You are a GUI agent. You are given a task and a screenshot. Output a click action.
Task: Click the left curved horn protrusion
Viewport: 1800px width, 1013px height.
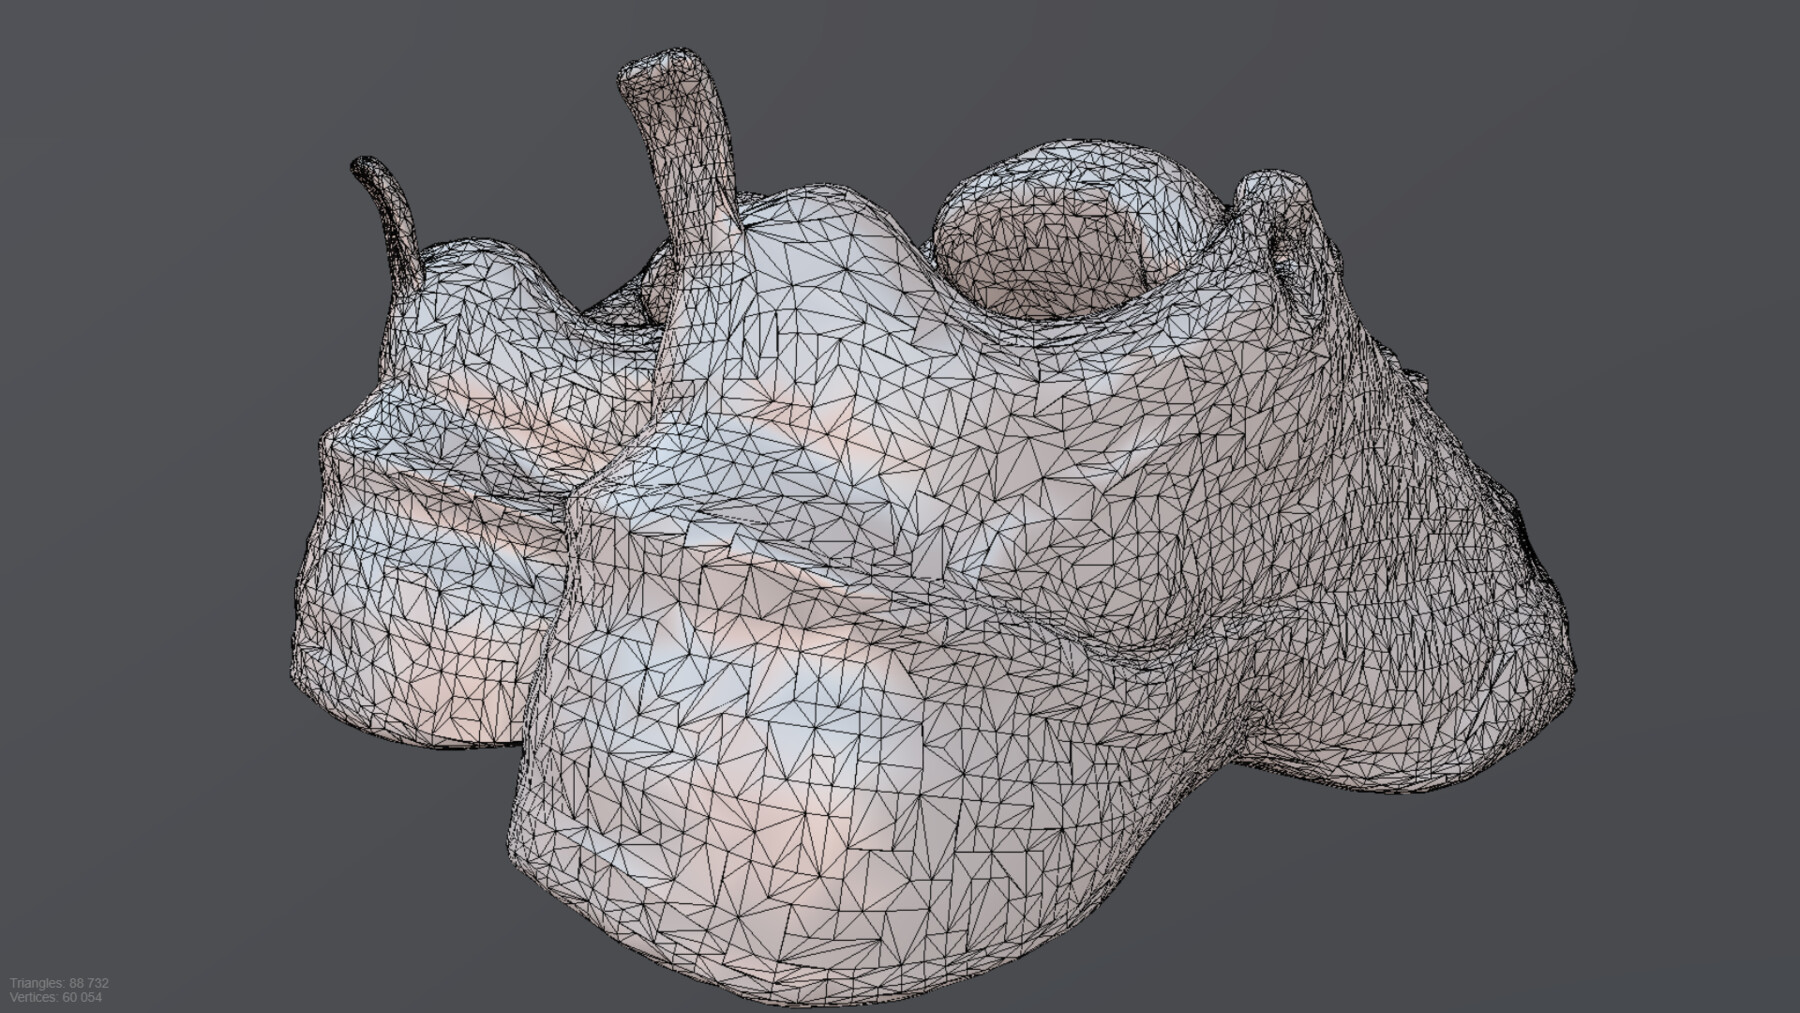[390, 220]
